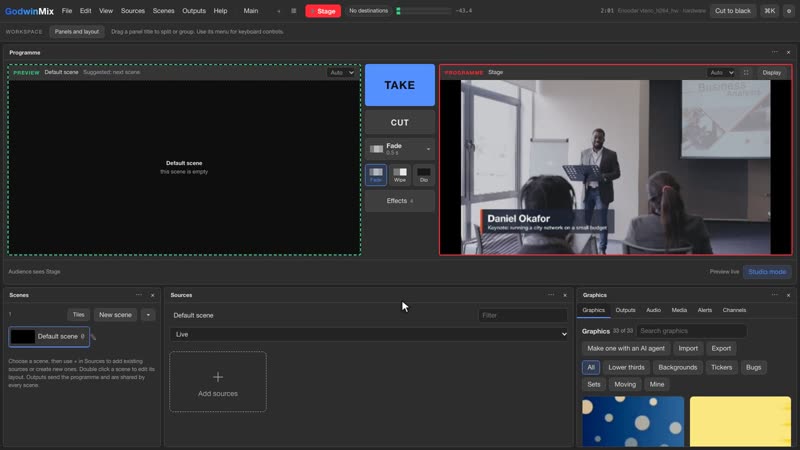Select the Wipe transition icon button
800x450 pixels.
[400, 175]
